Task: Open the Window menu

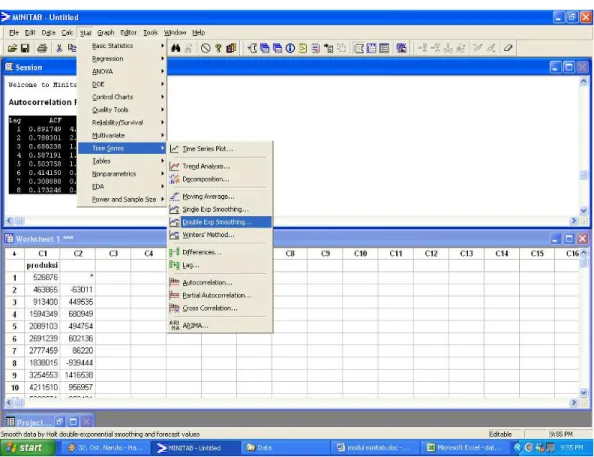Action: tap(175, 33)
